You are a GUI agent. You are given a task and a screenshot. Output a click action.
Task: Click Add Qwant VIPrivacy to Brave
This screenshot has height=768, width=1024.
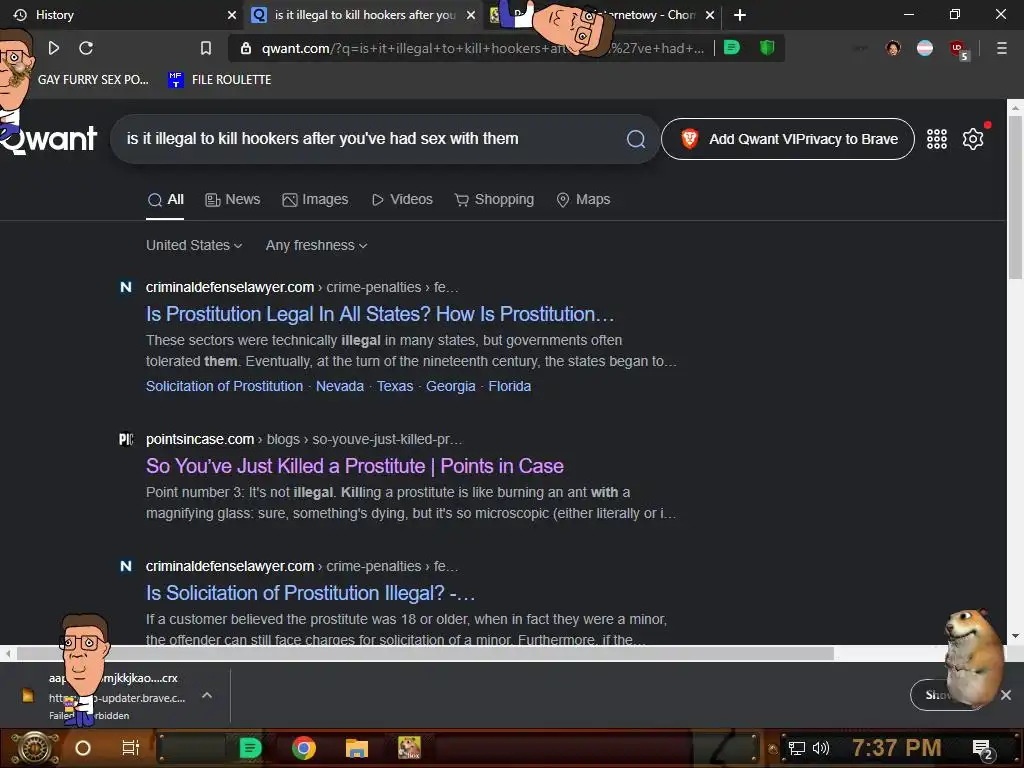point(788,139)
